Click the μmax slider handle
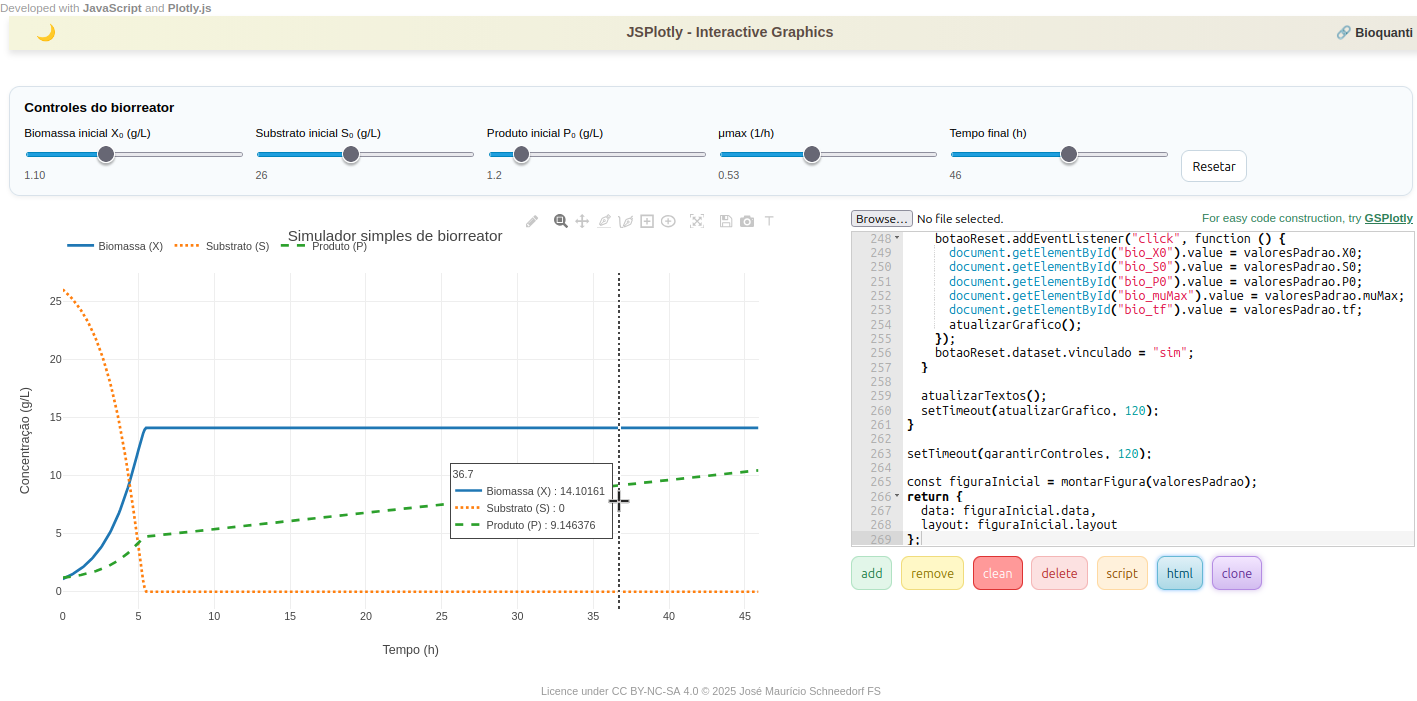 pos(812,154)
